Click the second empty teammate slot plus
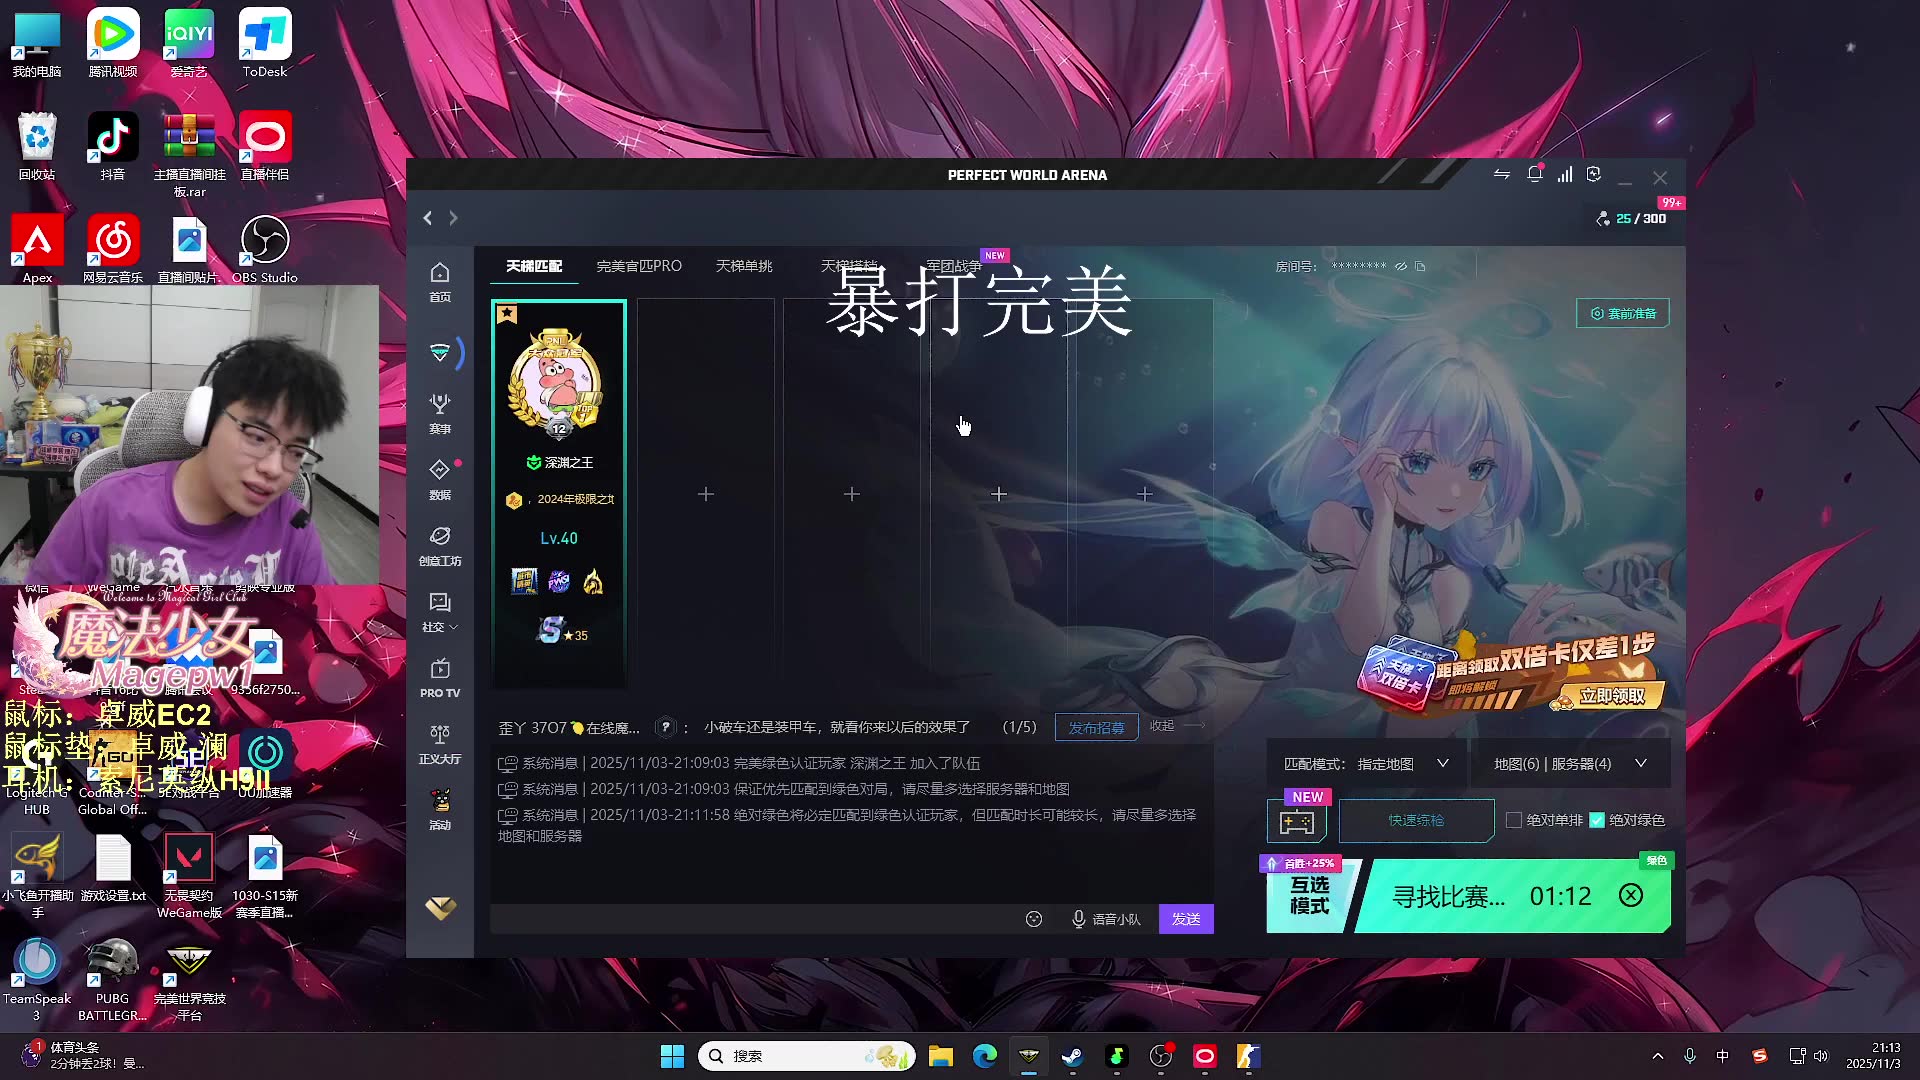 point(852,494)
